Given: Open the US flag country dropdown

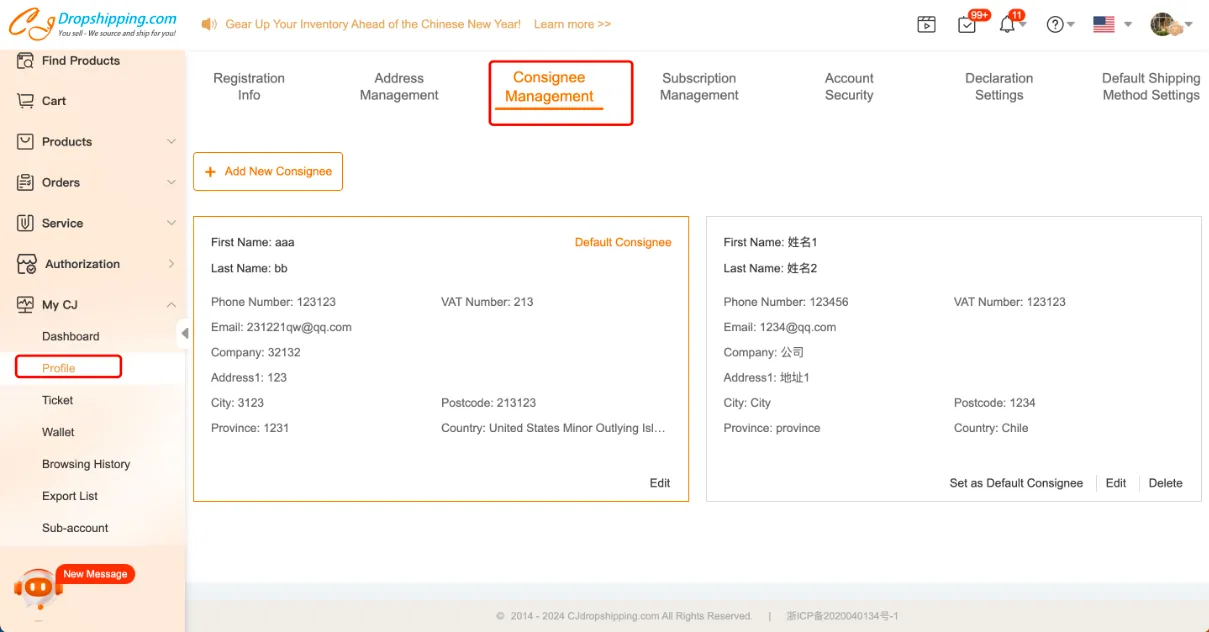Looking at the screenshot, I should point(1112,25).
